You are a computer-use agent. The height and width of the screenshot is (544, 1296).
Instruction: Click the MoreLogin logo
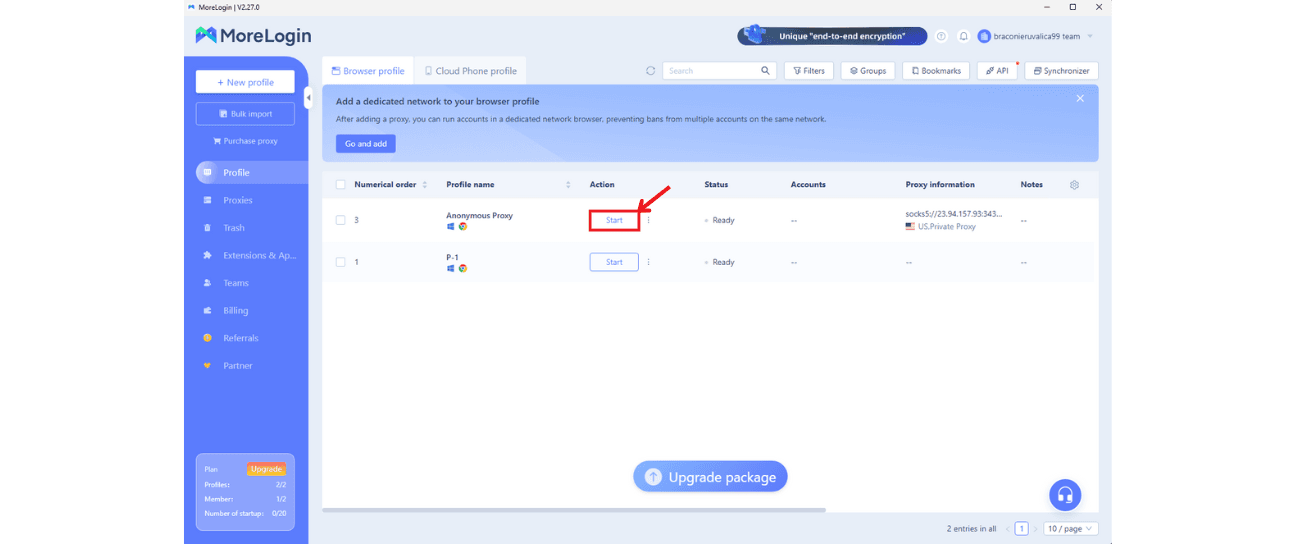[x=253, y=36]
